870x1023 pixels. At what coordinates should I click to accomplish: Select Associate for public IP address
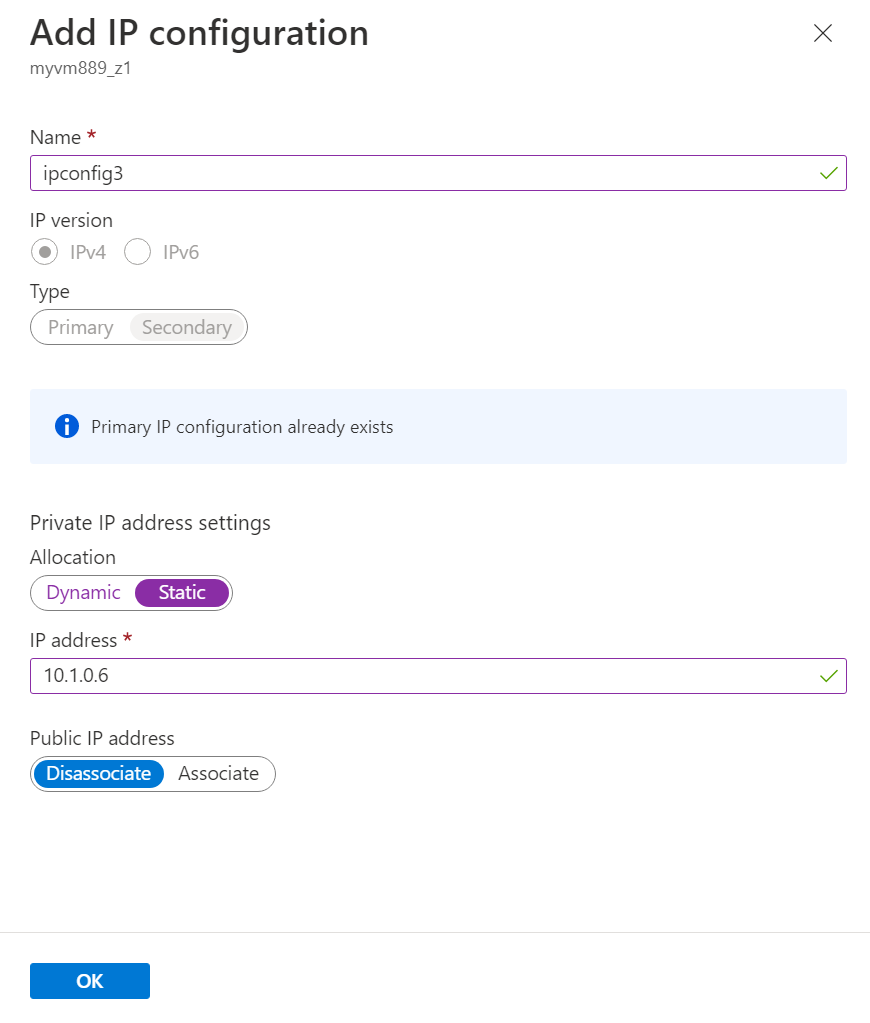point(218,774)
